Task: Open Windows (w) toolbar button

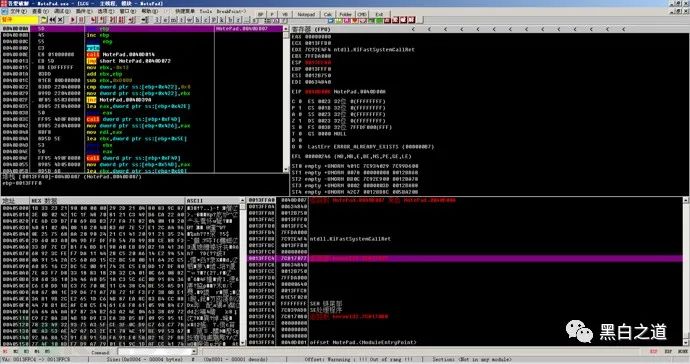Action: tap(190, 20)
